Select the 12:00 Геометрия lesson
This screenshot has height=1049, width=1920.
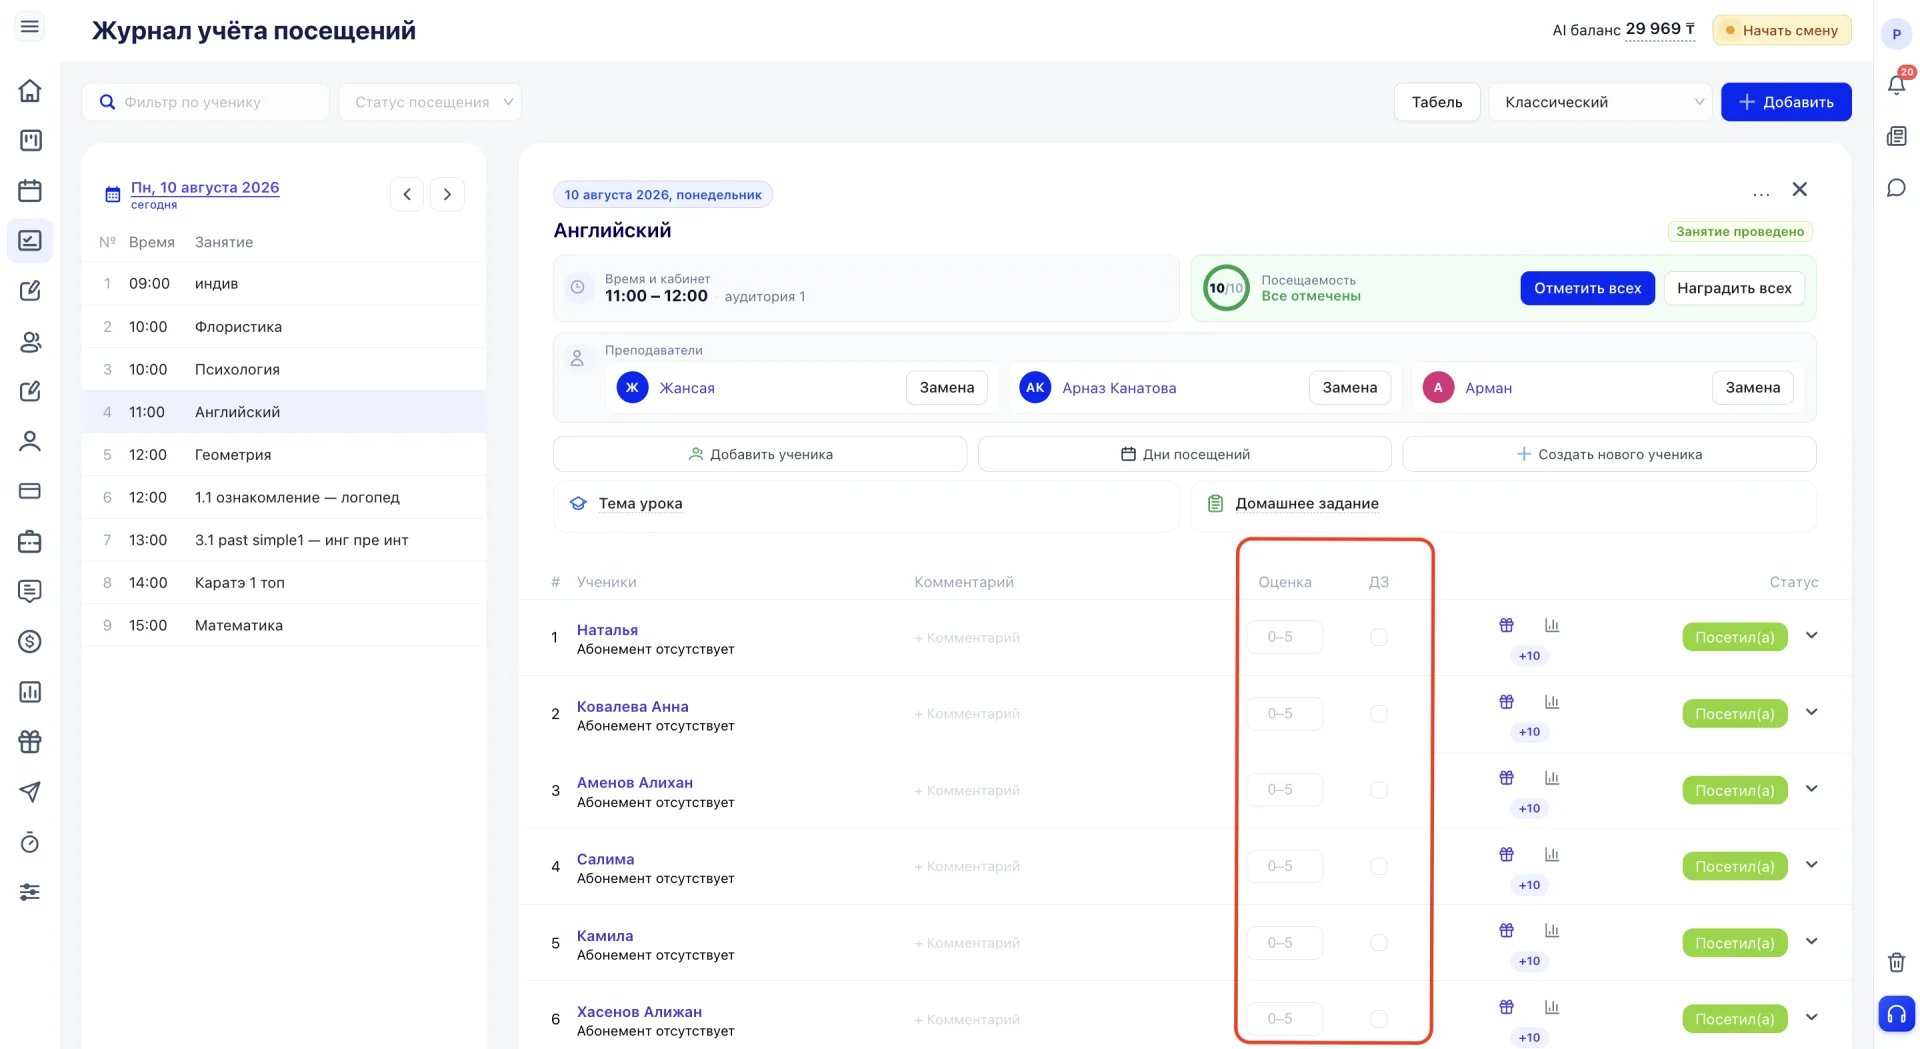coord(284,455)
